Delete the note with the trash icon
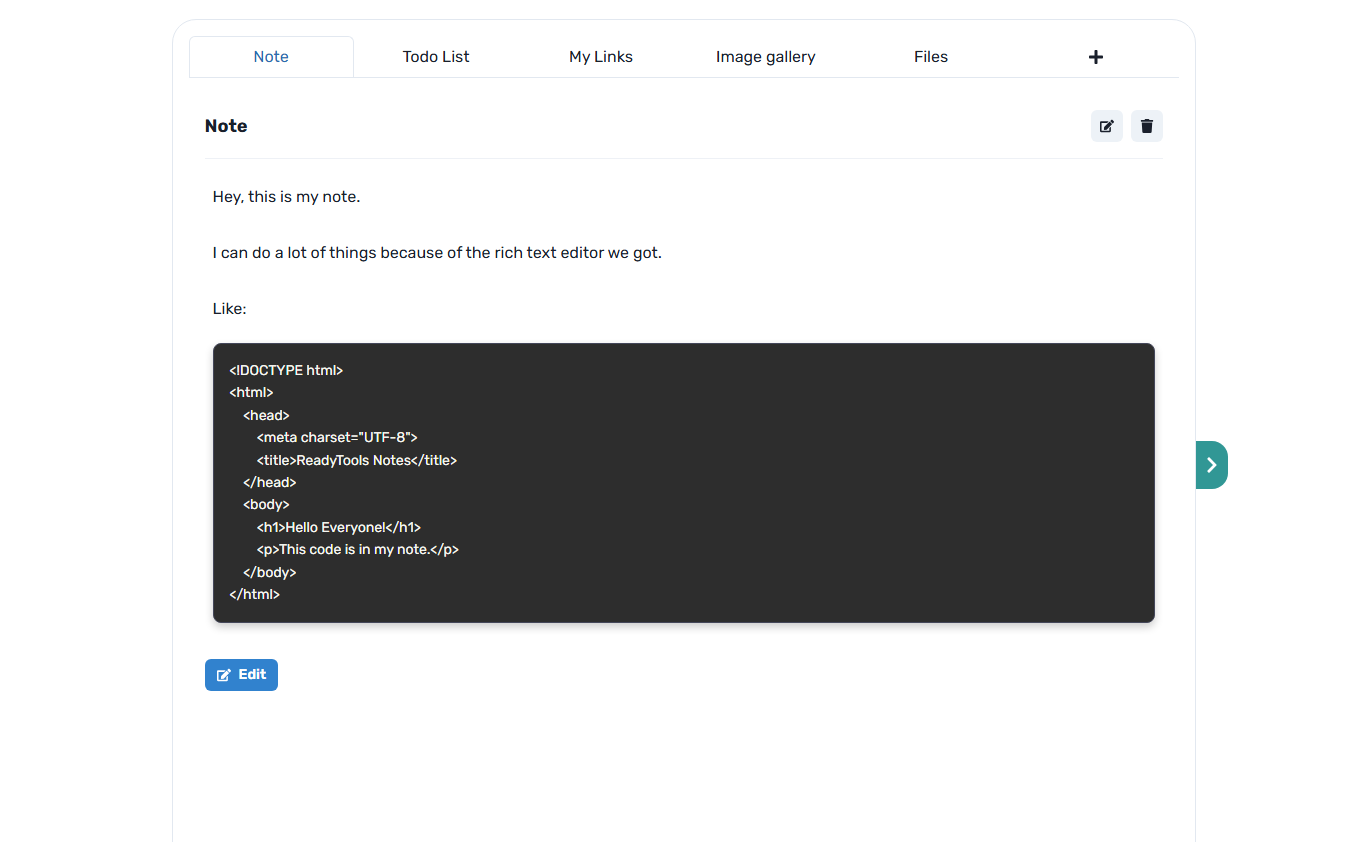The height and width of the screenshot is (842, 1345). [1147, 126]
